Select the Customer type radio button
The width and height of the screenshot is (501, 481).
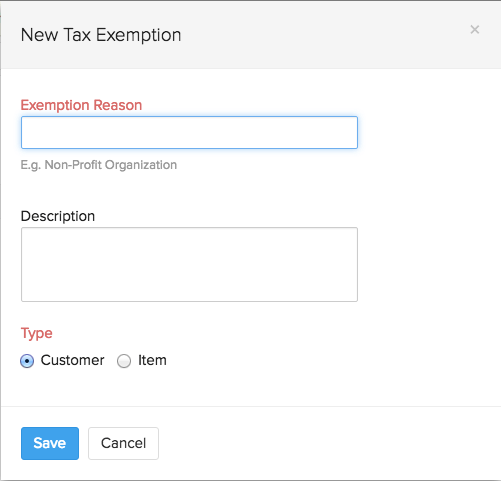(27, 361)
